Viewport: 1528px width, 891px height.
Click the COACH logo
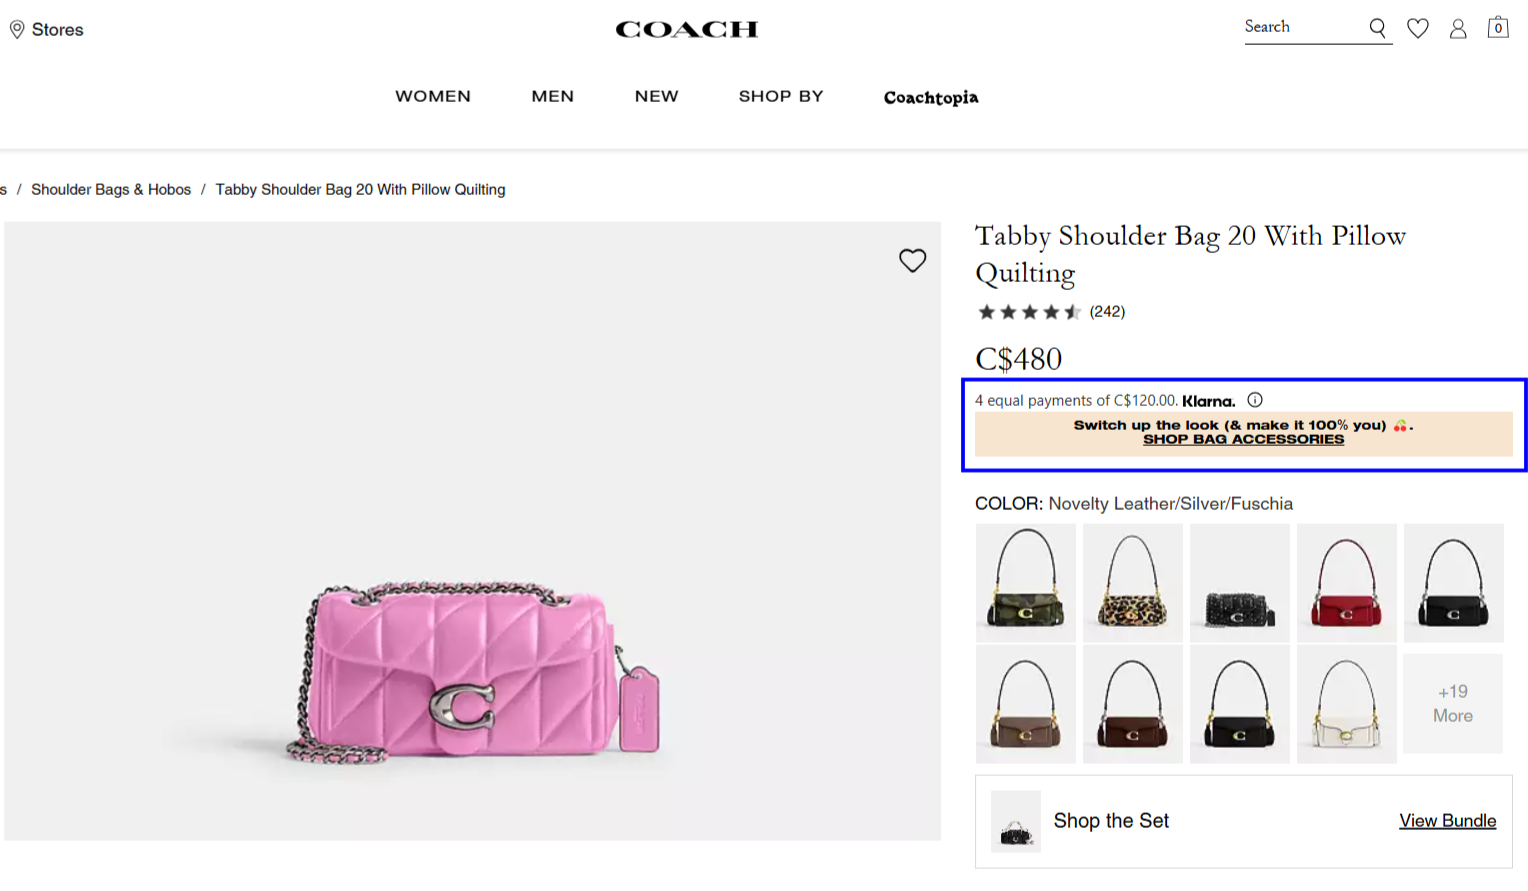click(x=686, y=29)
